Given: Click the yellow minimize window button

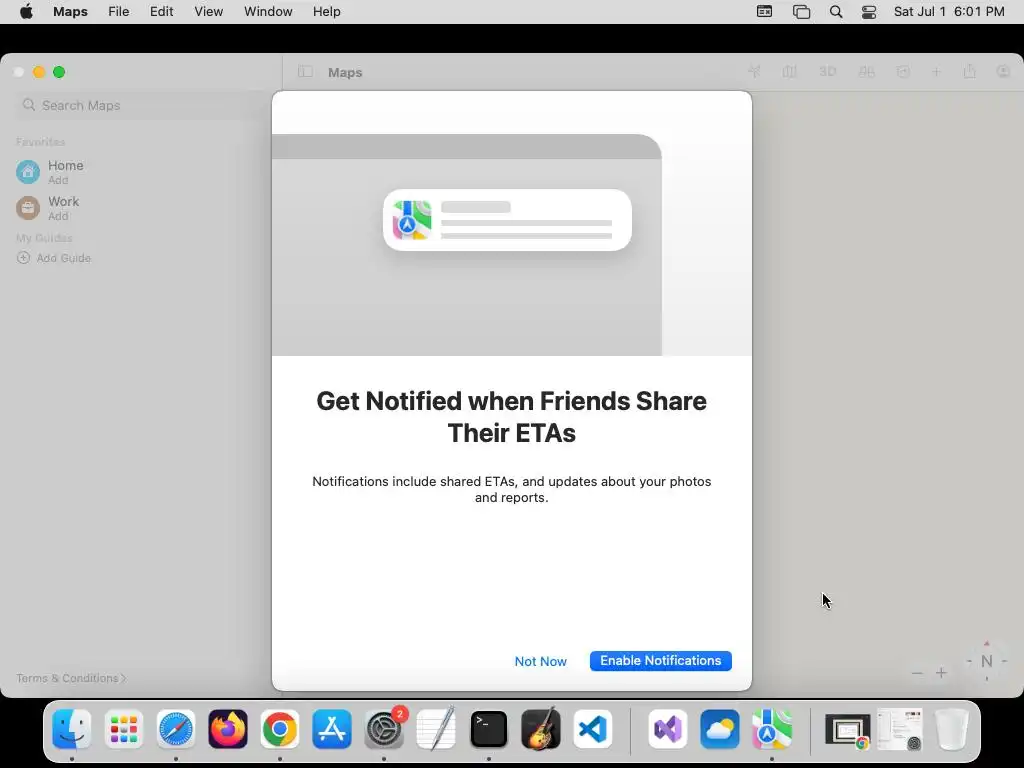Looking at the screenshot, I should (39, 72).
